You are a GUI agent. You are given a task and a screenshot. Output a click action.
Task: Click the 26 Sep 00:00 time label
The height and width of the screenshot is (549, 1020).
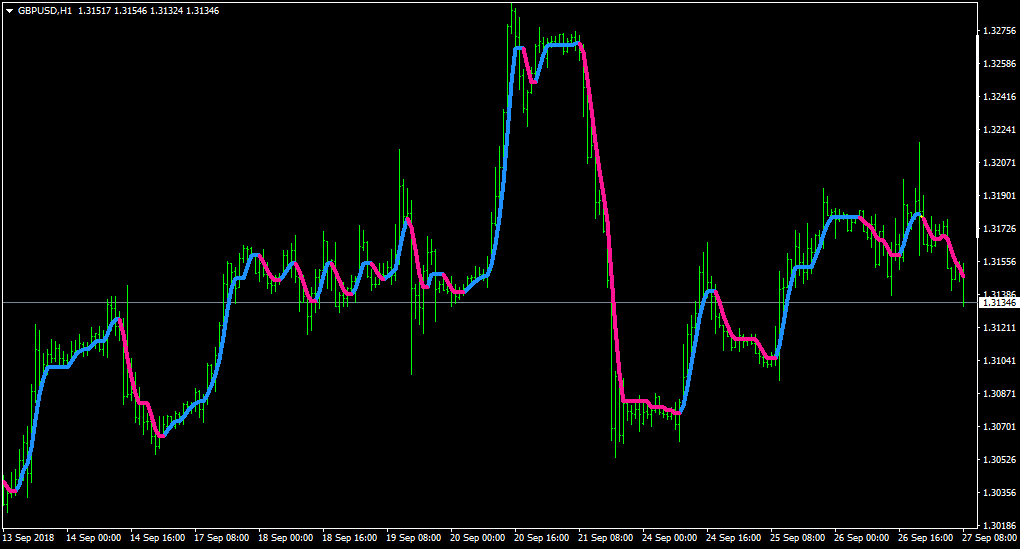[861, 538]
